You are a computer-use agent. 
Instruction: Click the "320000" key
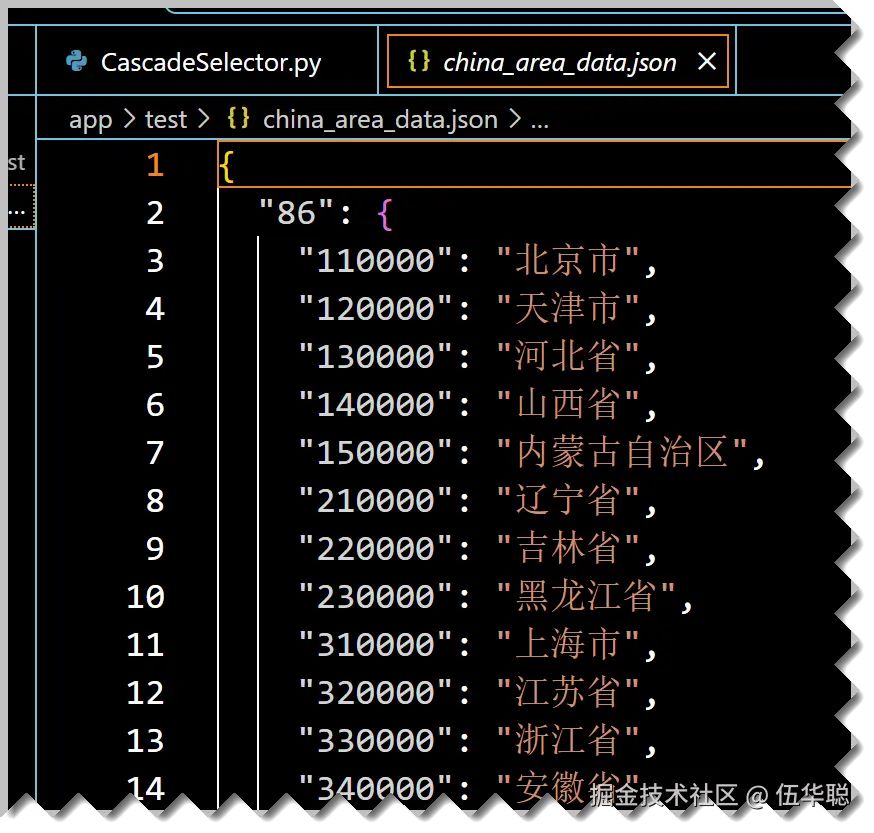(x=375, y=692)
